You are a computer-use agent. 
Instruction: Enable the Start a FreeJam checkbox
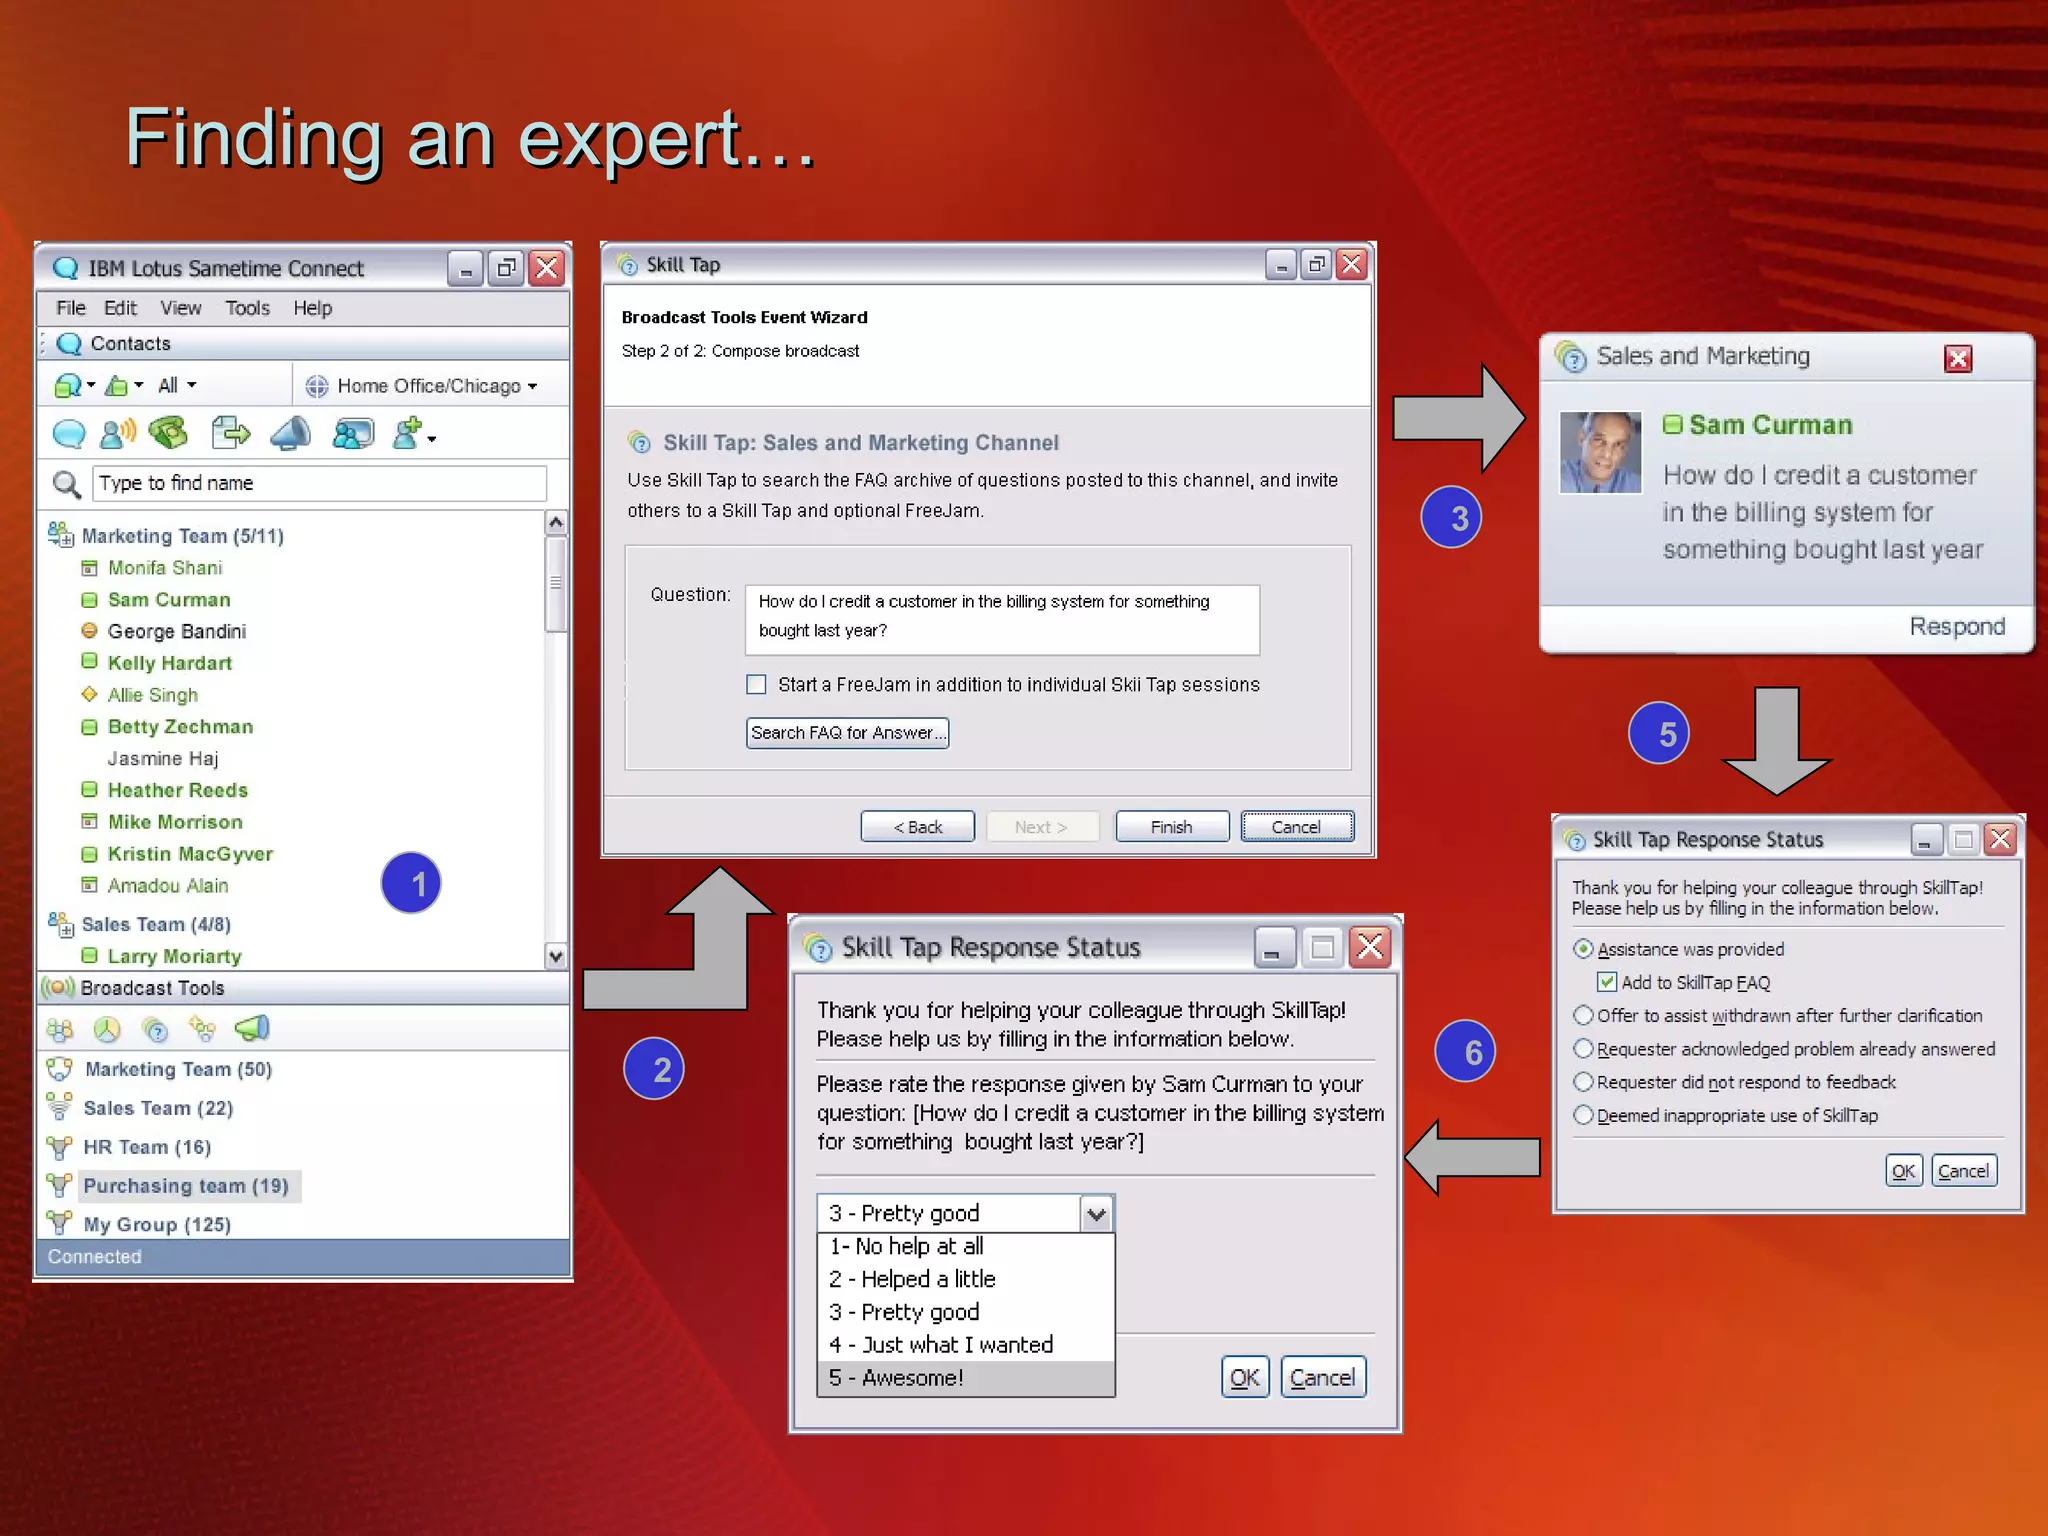click(x=756, y=684)
